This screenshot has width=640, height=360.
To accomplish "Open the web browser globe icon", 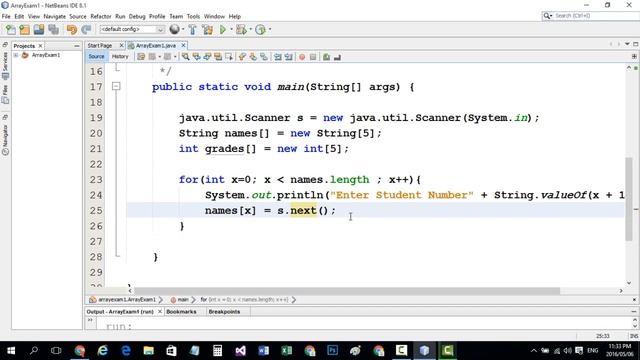I will [x=174, y=29].
